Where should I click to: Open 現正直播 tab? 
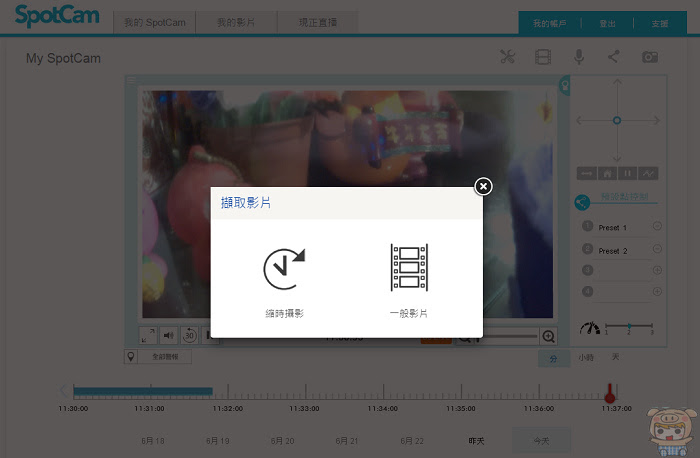pyautogui.click(x=318, y=22)
